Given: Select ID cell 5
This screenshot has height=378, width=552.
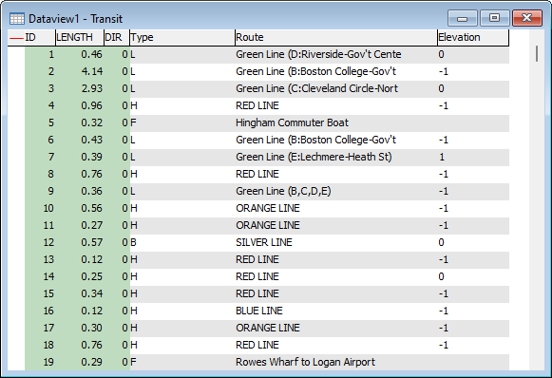Looking at the screenshot, I should [40, 123].
